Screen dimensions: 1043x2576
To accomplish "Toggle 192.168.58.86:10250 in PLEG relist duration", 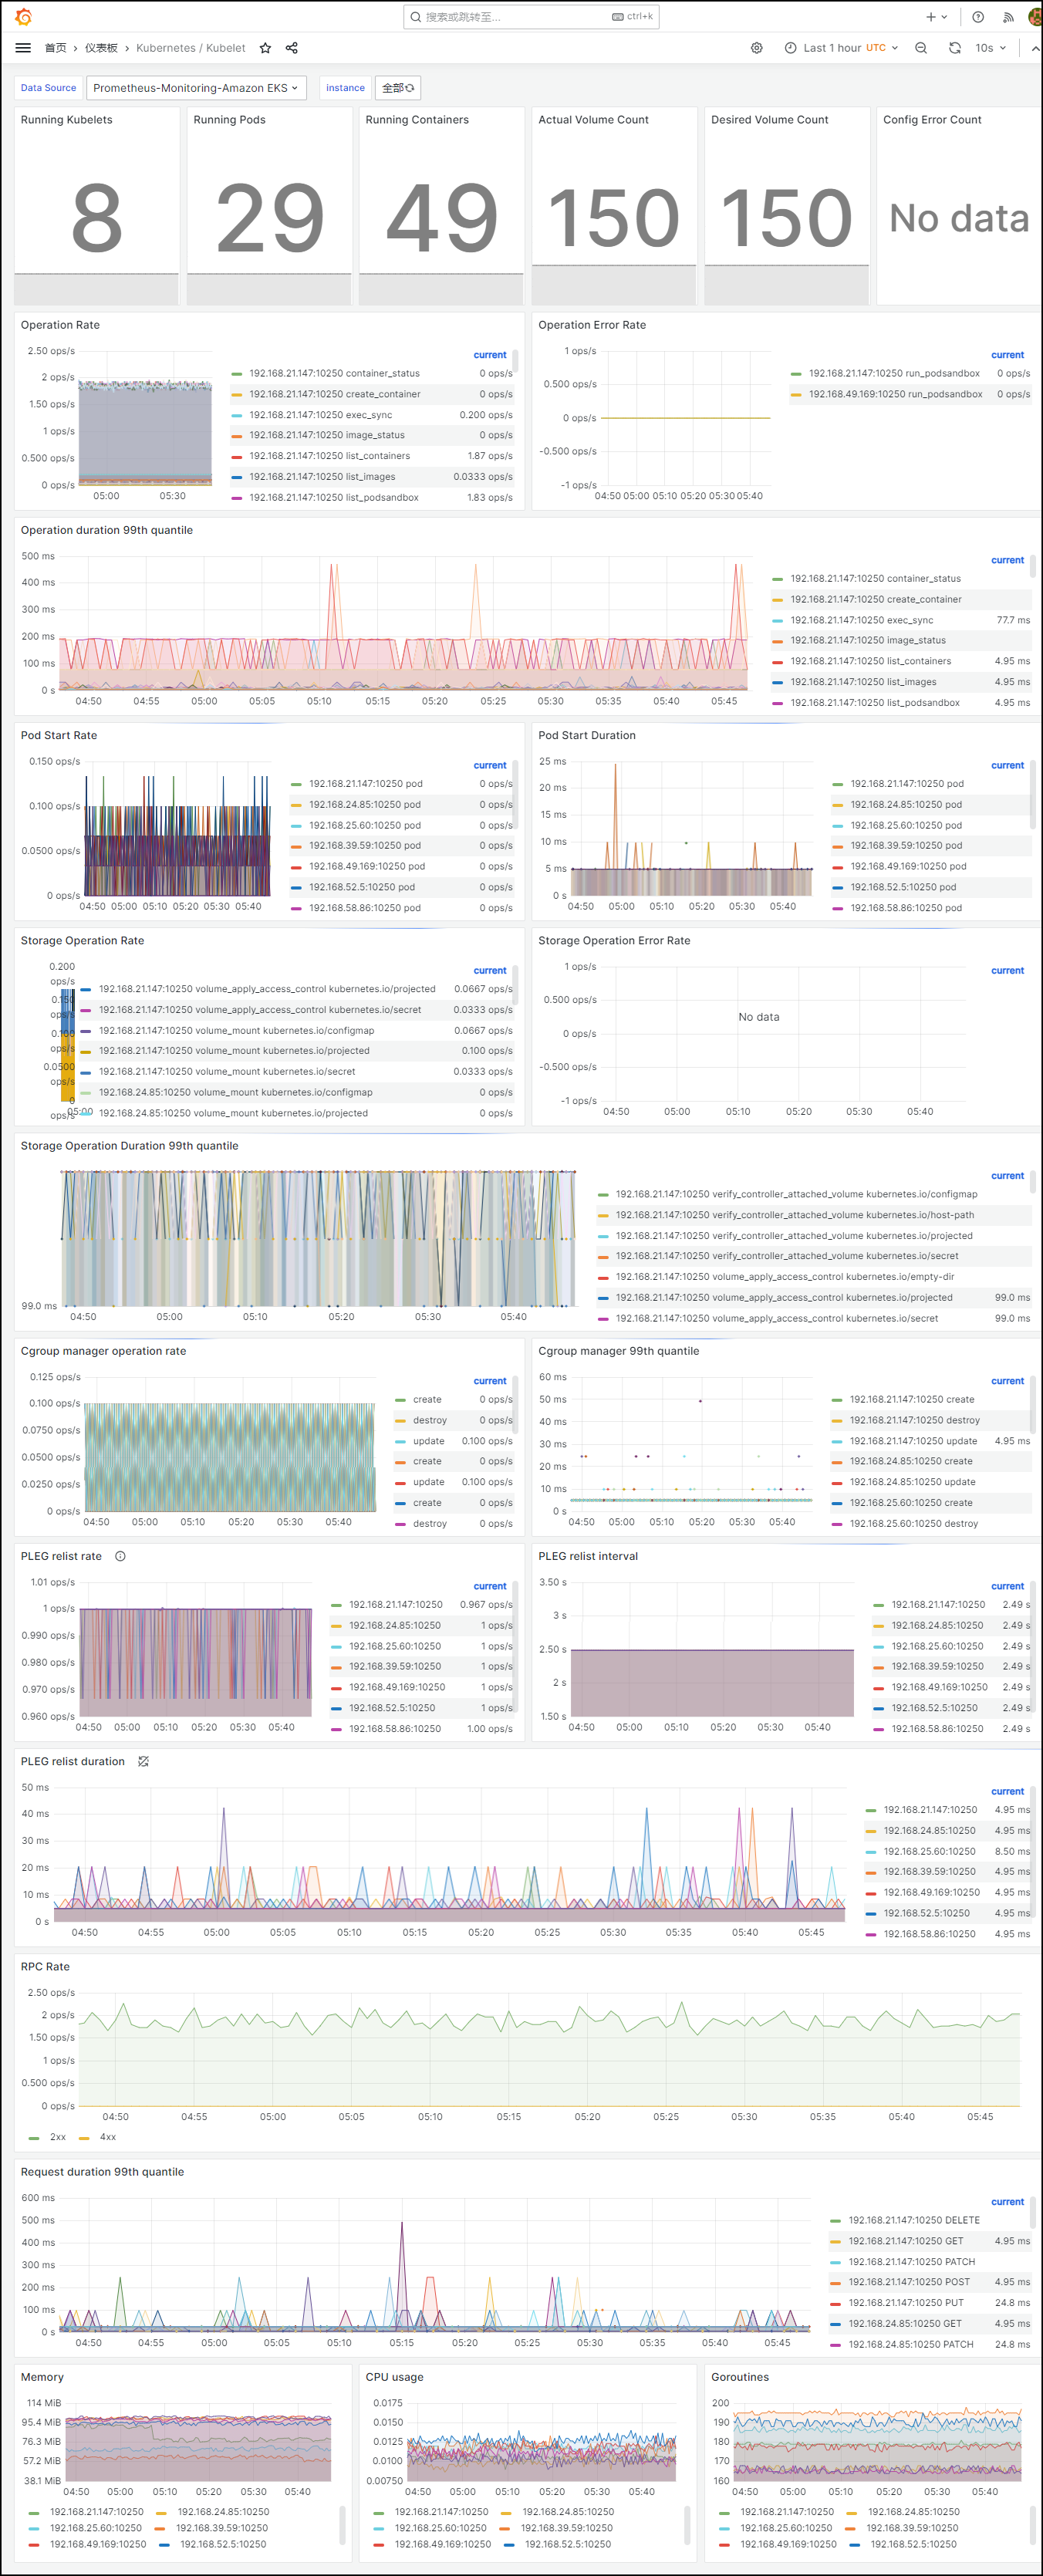I will [929, 1934].
